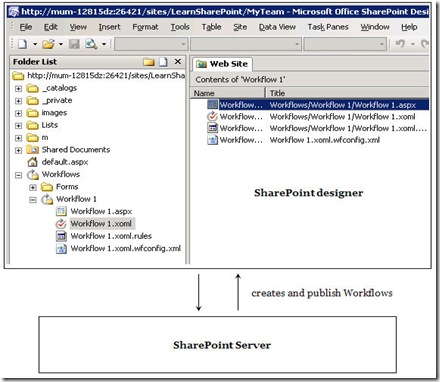Click Workflow 1.xoml icon in the tree
440x382 pixels.
[61, 224]
